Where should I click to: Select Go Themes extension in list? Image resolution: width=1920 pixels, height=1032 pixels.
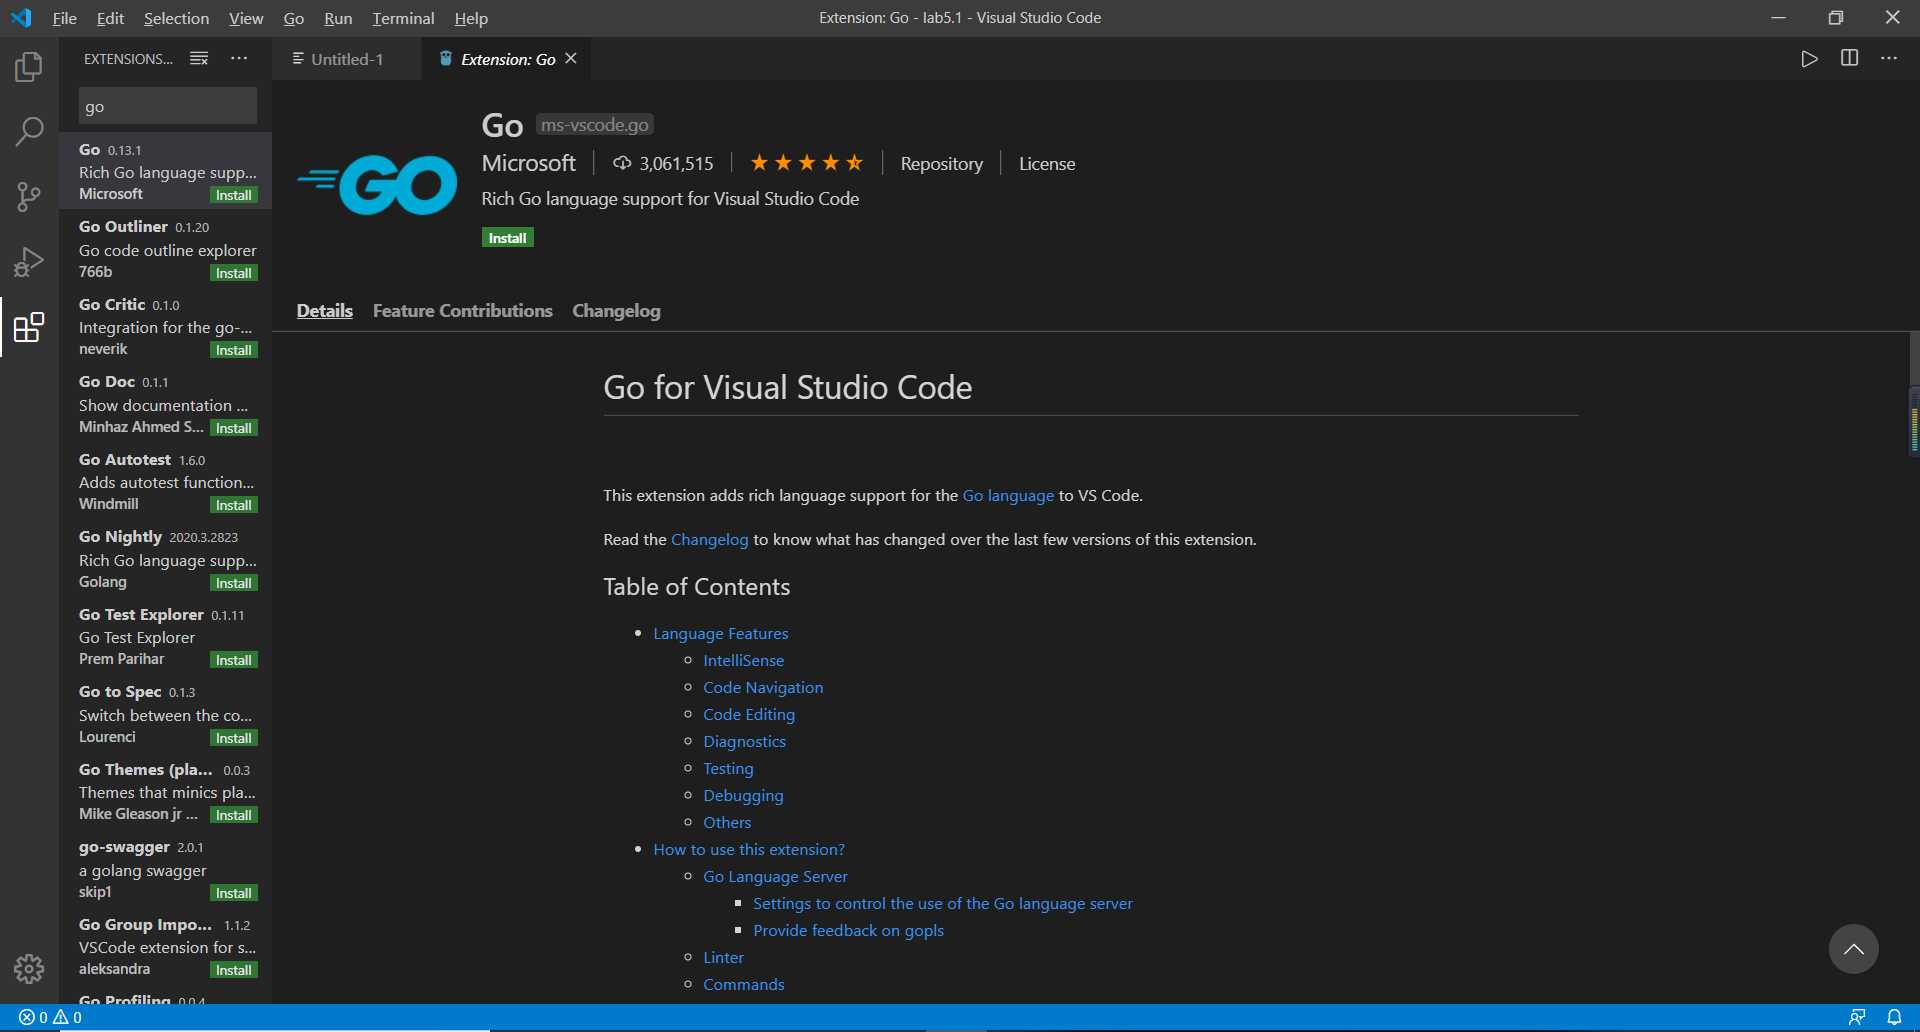(166, 792)
